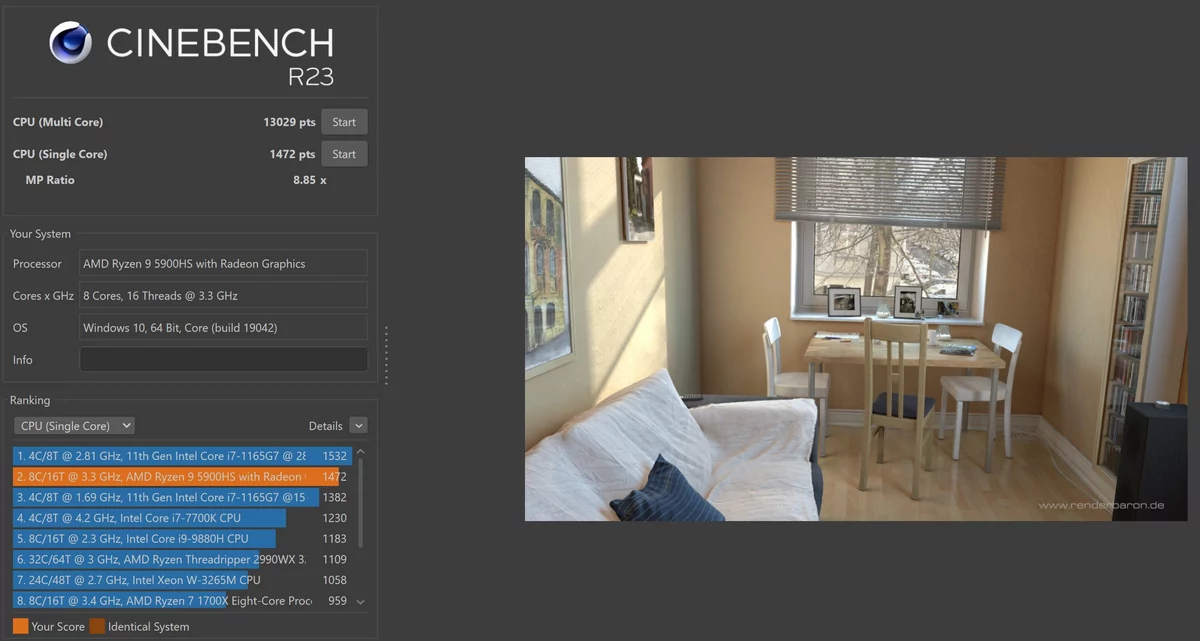Select ranking row i7-1165G7 scoring 1382
Image resolution: width=1200 pixels, height=641 pixels.
[182, 497]
